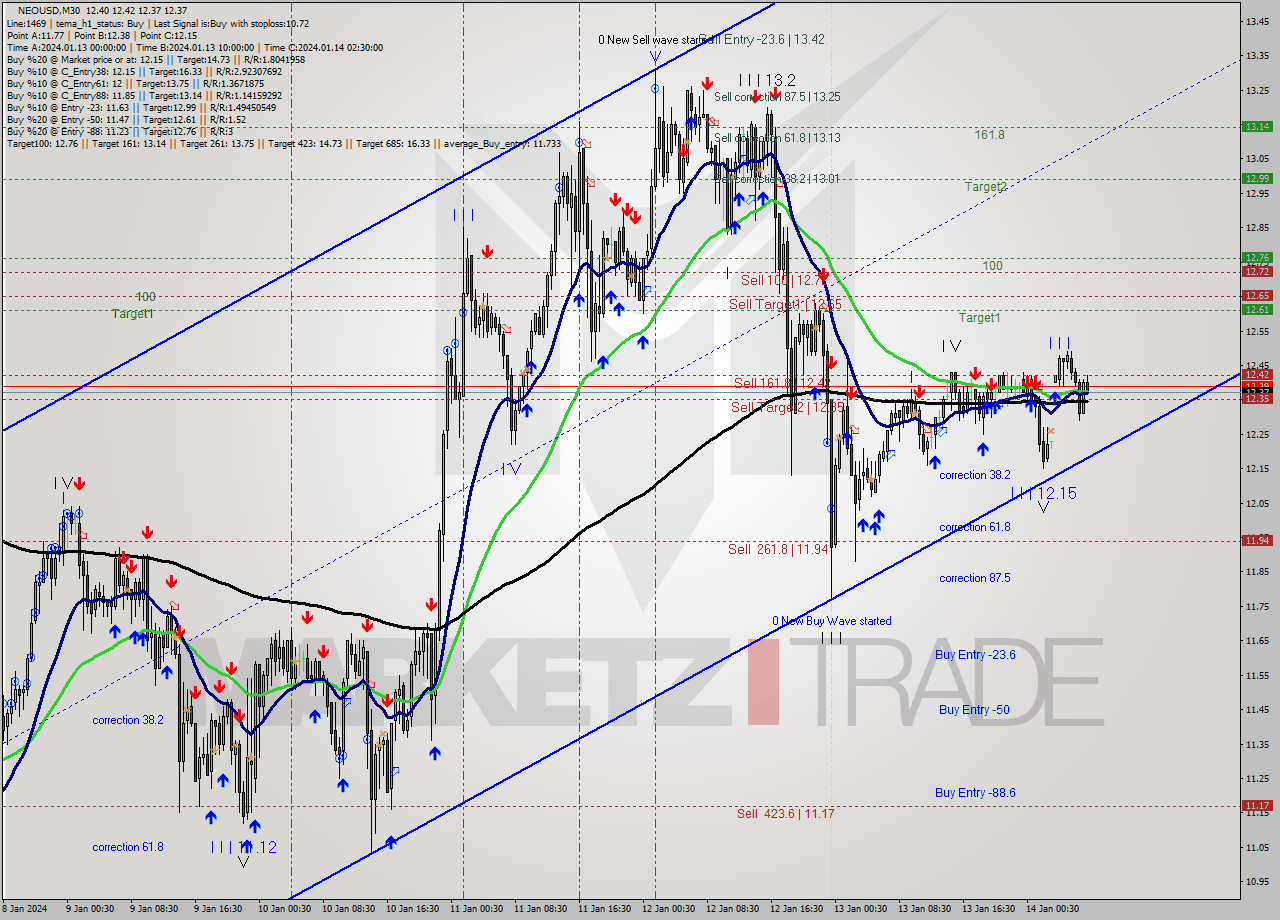The width and height of the screenshot is (1280, 920).
Task: Click the green '161.8' Fibonacci label
Action: [989, 134]
